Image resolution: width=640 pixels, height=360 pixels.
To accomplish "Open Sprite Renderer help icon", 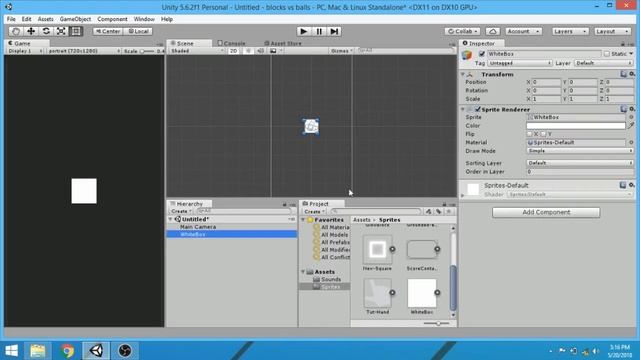I will click(x=623, y=109).
